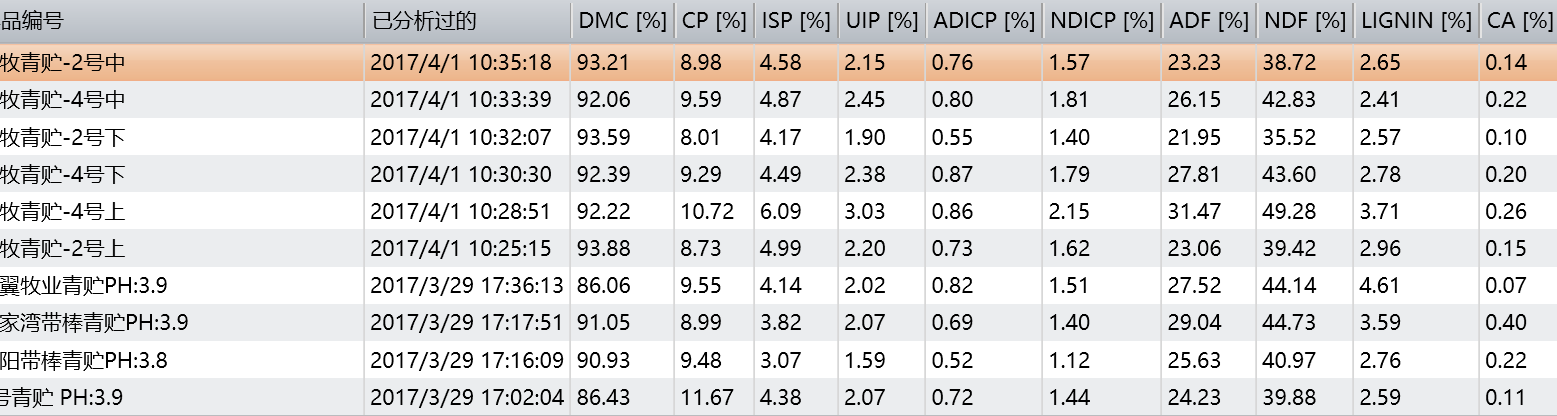Select the ADF [%] column header
Screen dimensions: 1557x416
(1209, 21)
